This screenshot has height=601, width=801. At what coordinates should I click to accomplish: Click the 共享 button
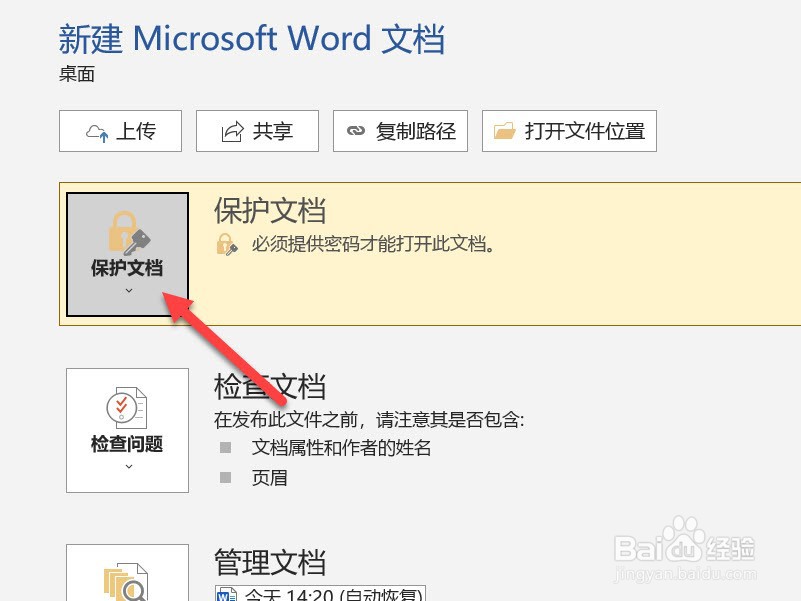[257, 130]
